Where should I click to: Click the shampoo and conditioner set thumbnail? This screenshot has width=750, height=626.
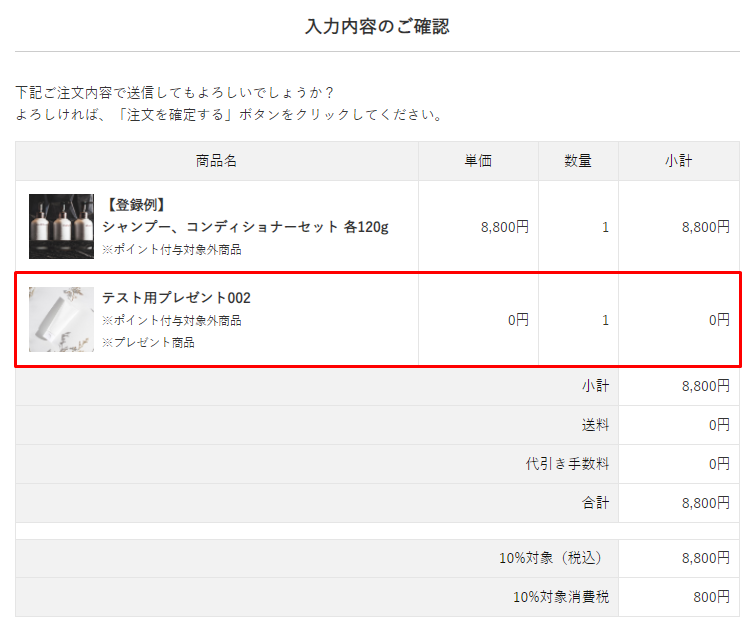[61, 226]
